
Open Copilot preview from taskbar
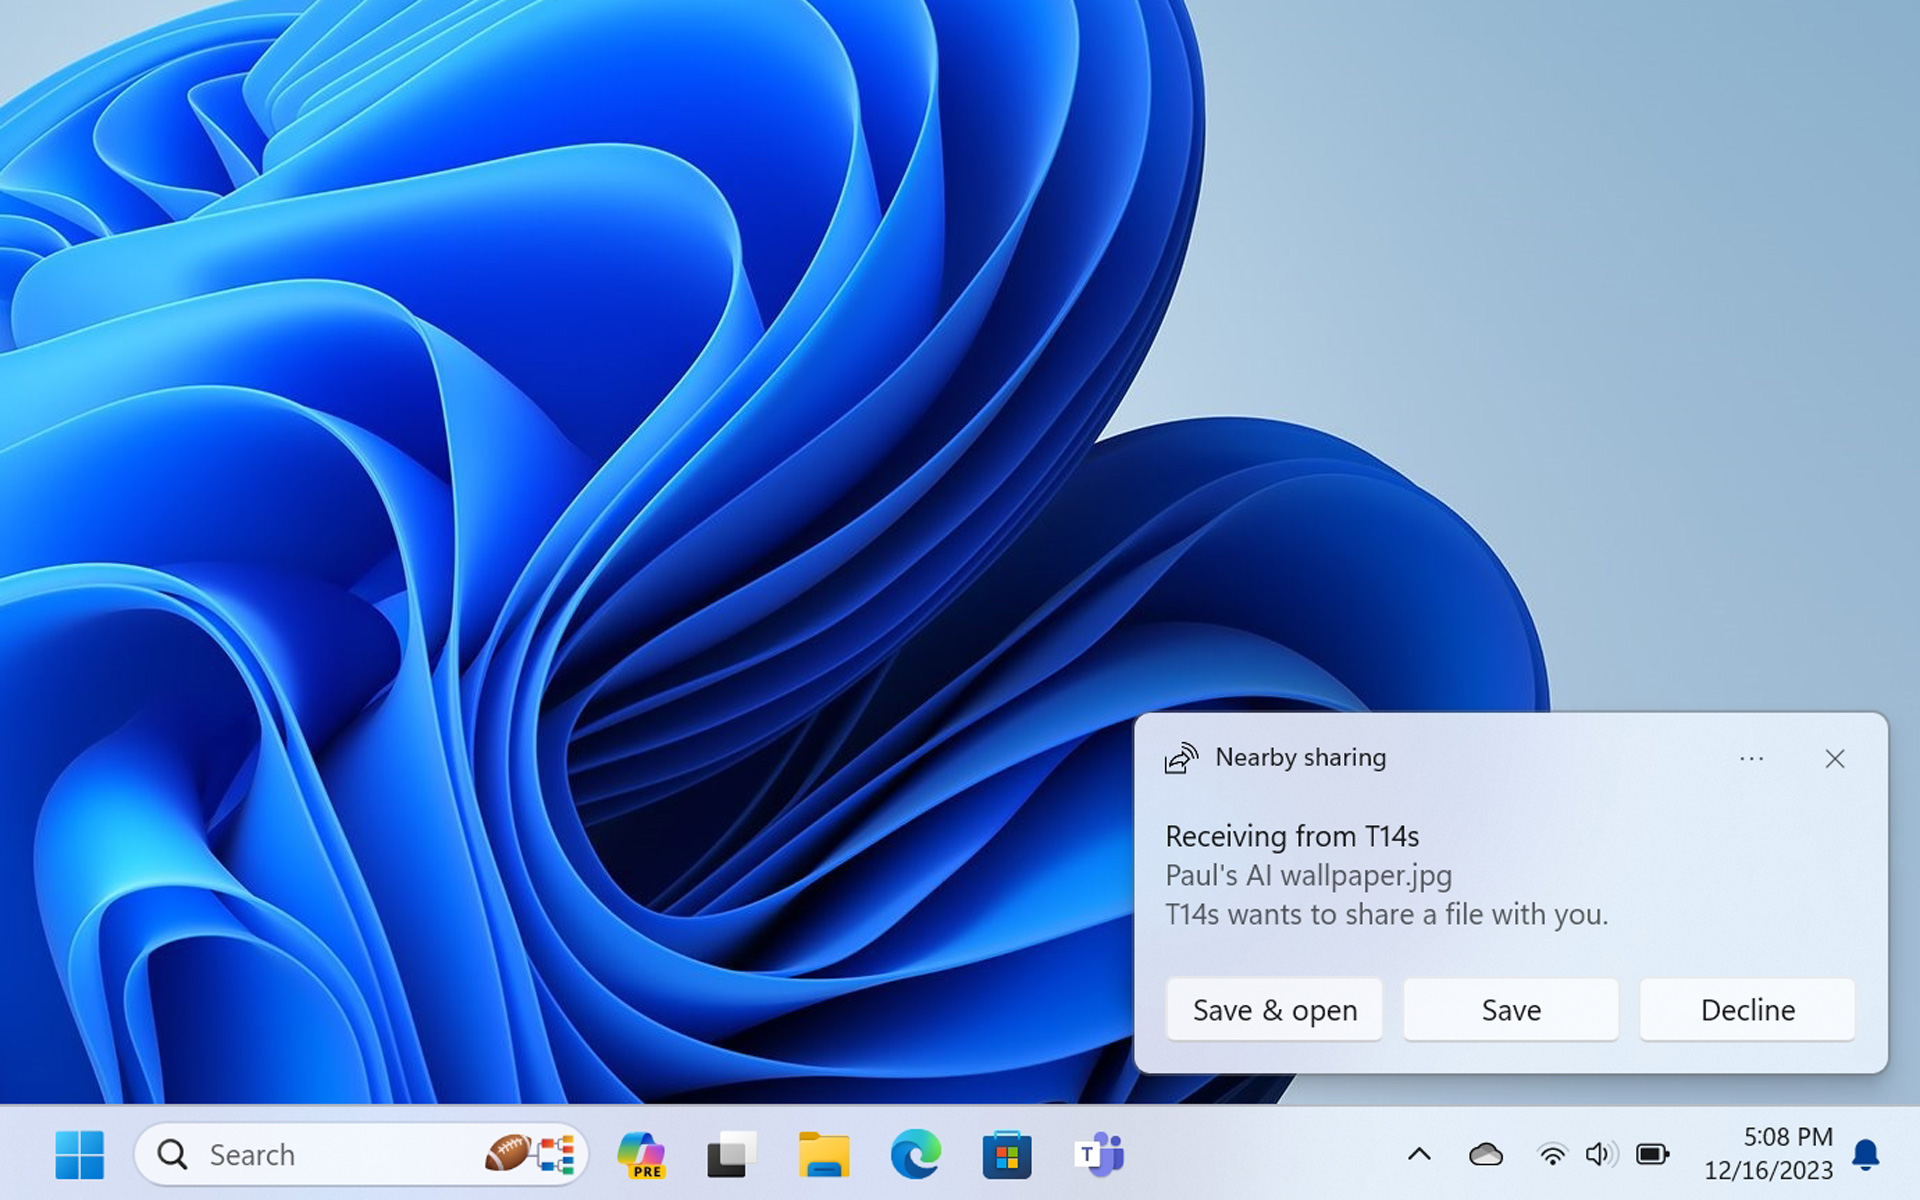[x=641, y=1155]
